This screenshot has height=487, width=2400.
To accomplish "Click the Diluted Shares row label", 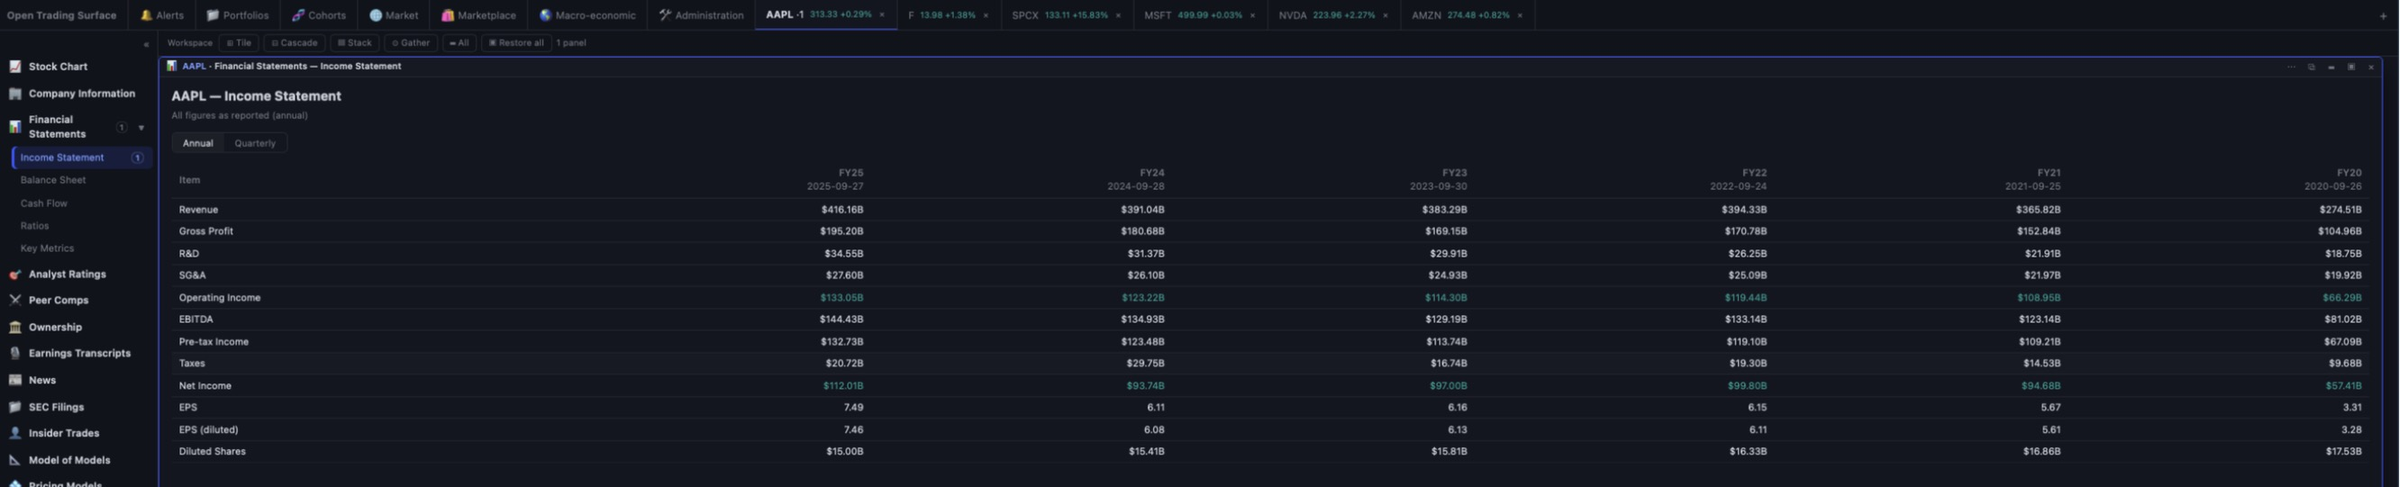I will pos(212,452).
